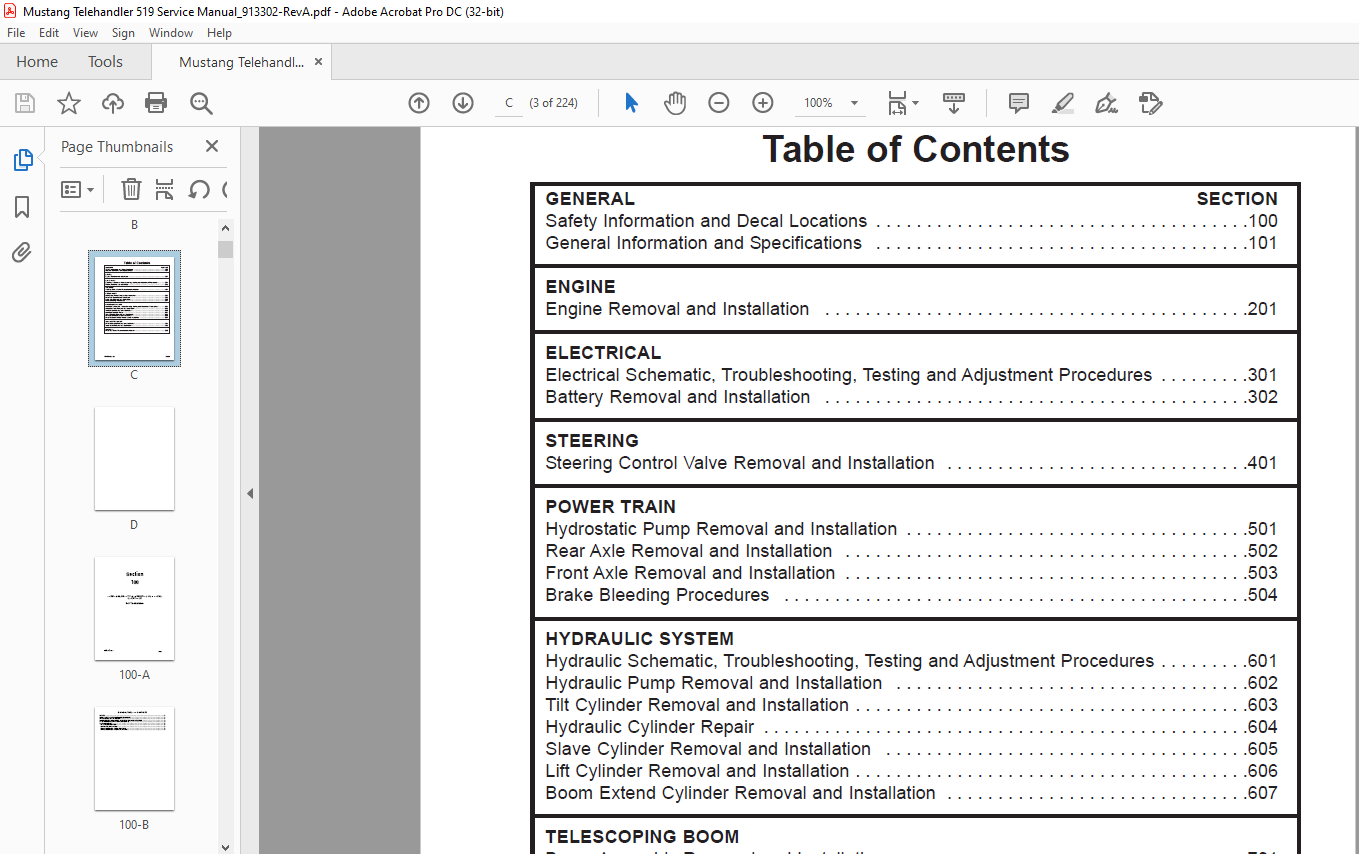Toggle scrolling mode icon in toolbar
This screenshot has width=1359, height=854.
pos(954,103)
